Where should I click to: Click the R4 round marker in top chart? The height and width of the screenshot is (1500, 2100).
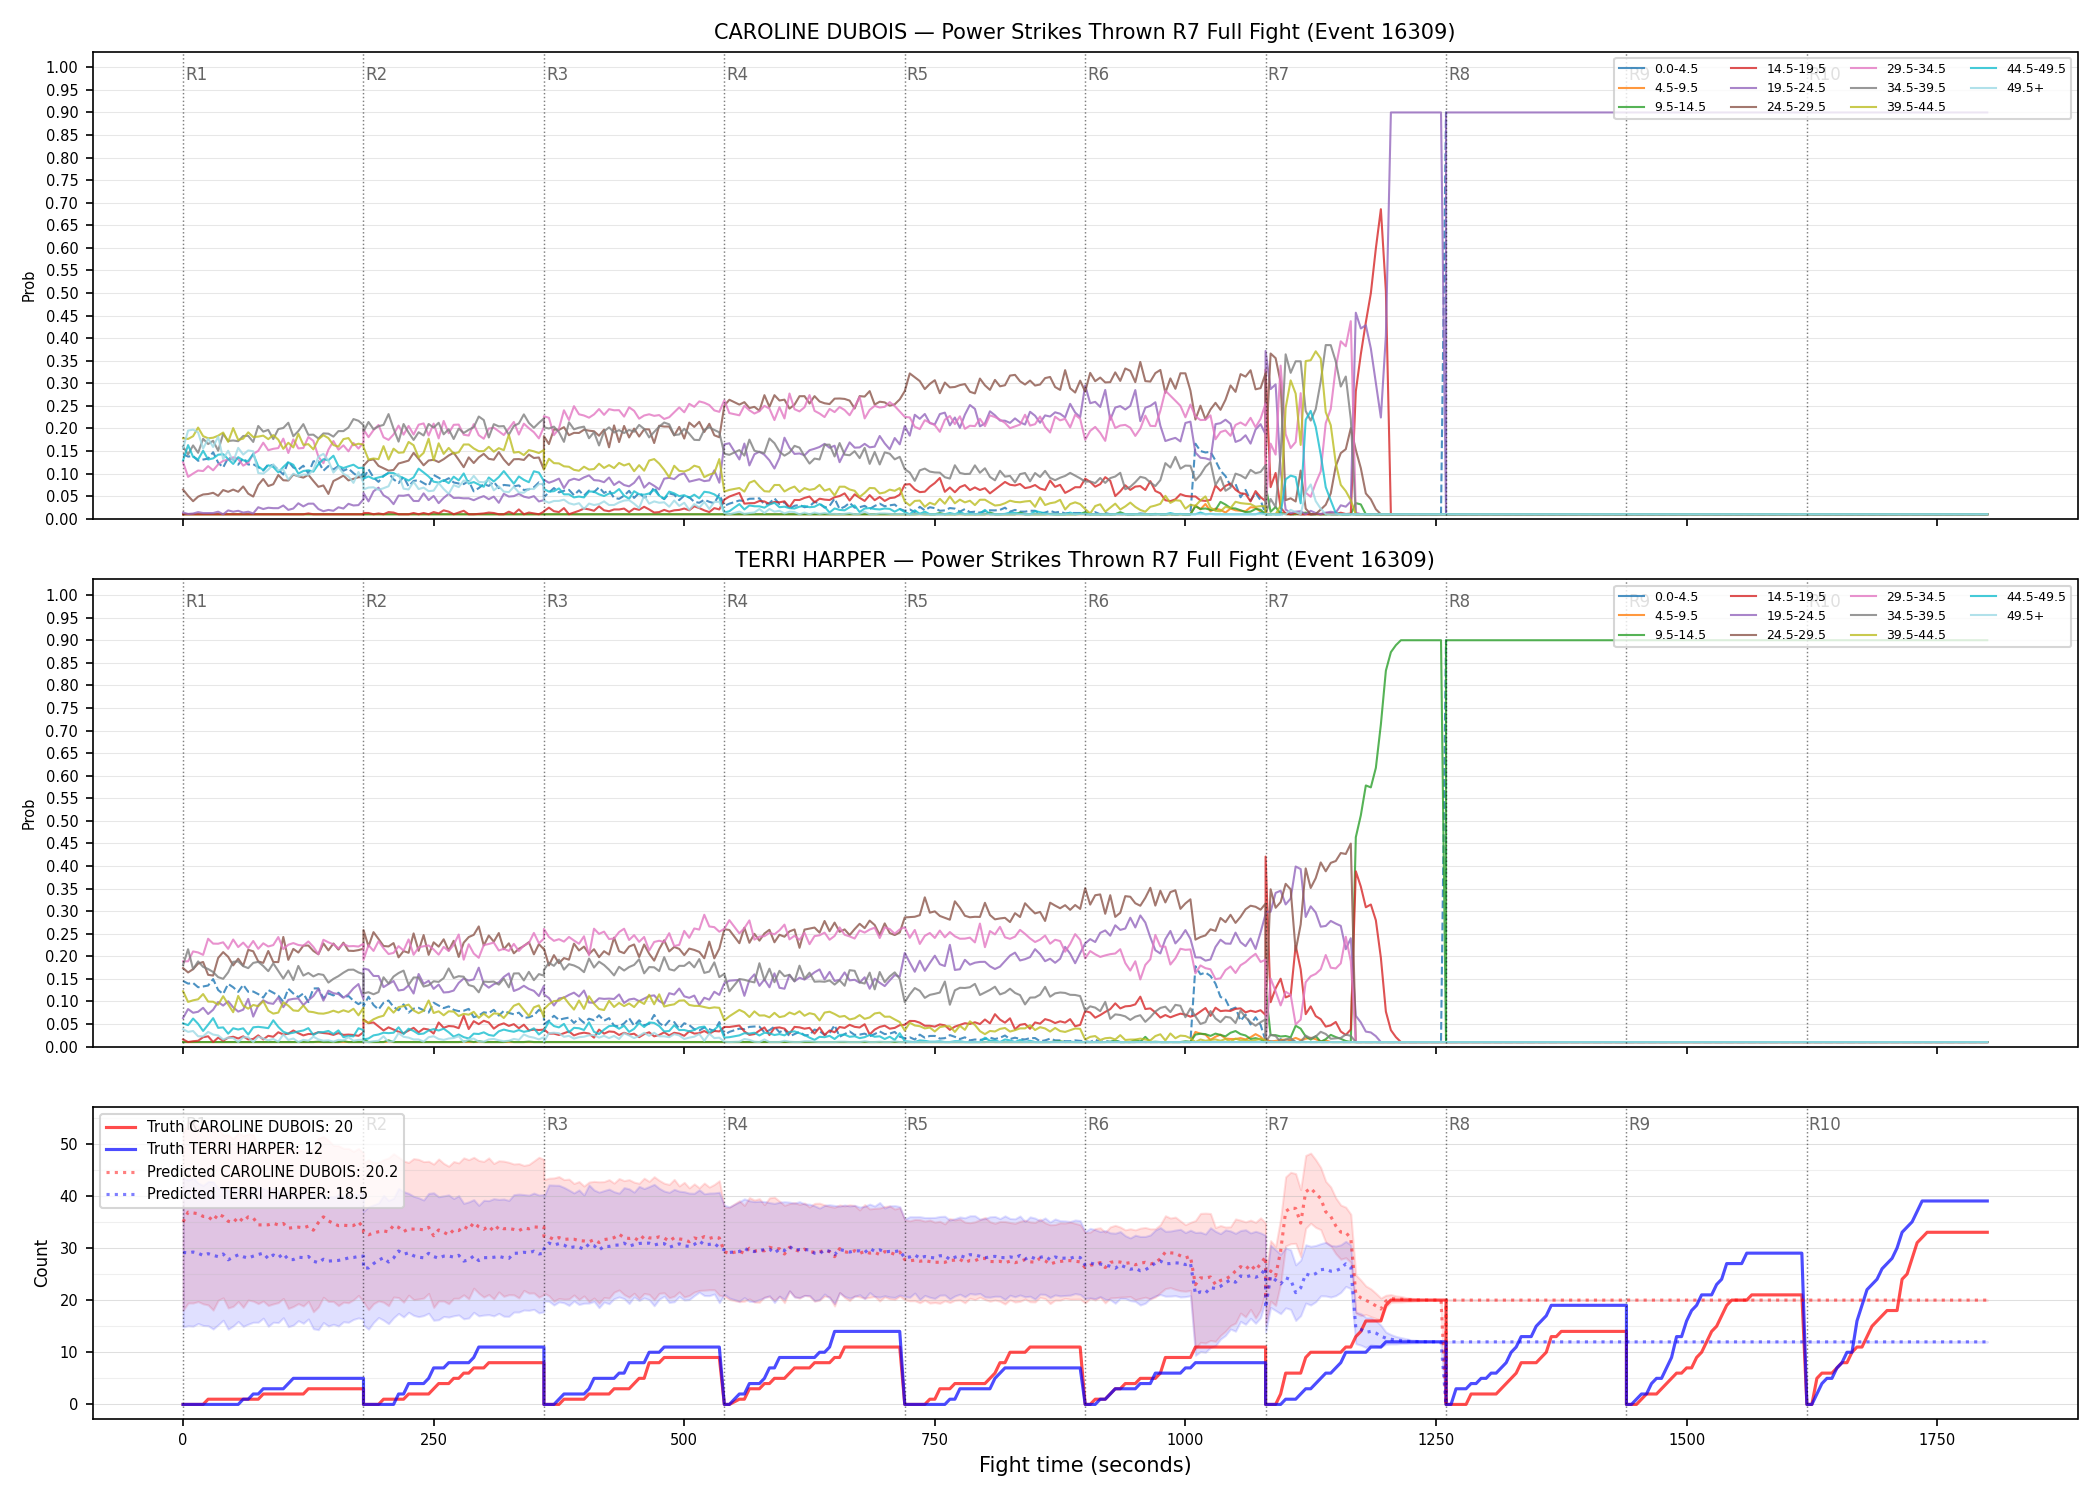(x=737, y=74)
